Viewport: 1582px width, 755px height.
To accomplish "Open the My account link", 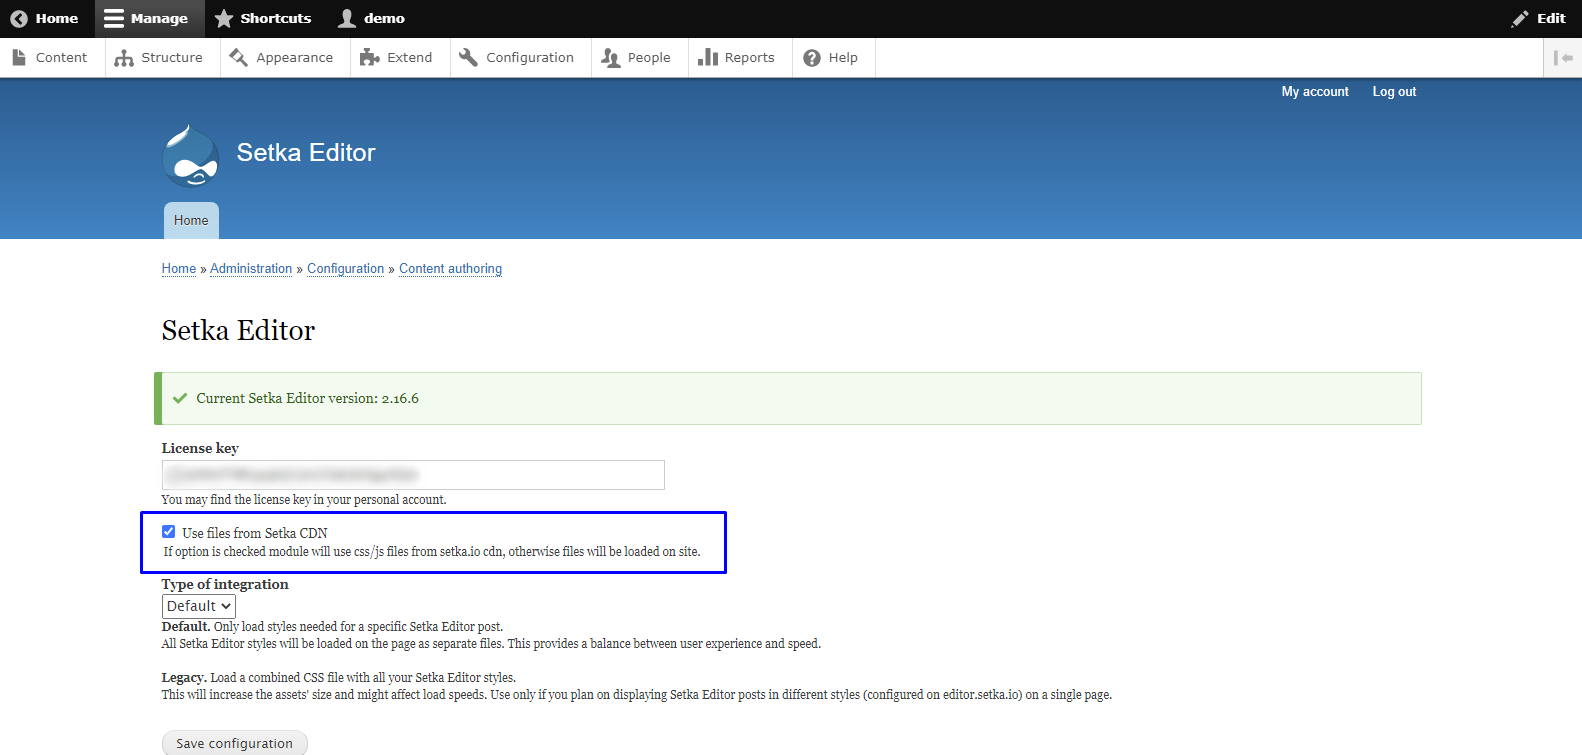I will pyautogui.click(x=1315, y=92).
